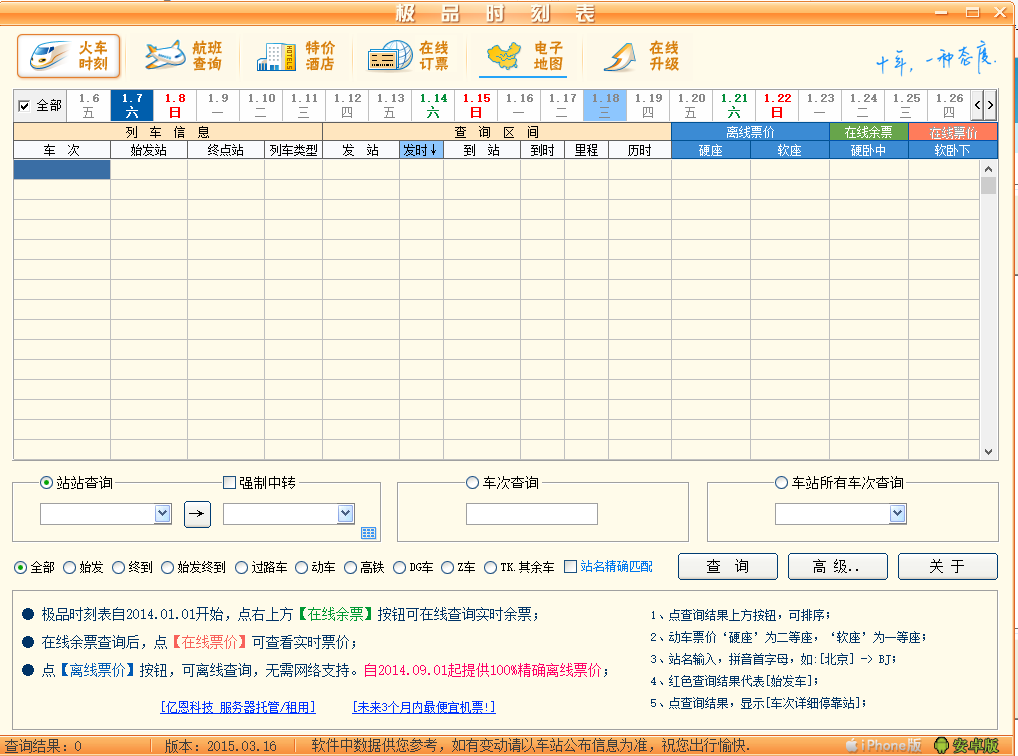The width and height of the screenshot is (1018, 756).
Task: Click the swap stations arrow button
Action: 198,514
